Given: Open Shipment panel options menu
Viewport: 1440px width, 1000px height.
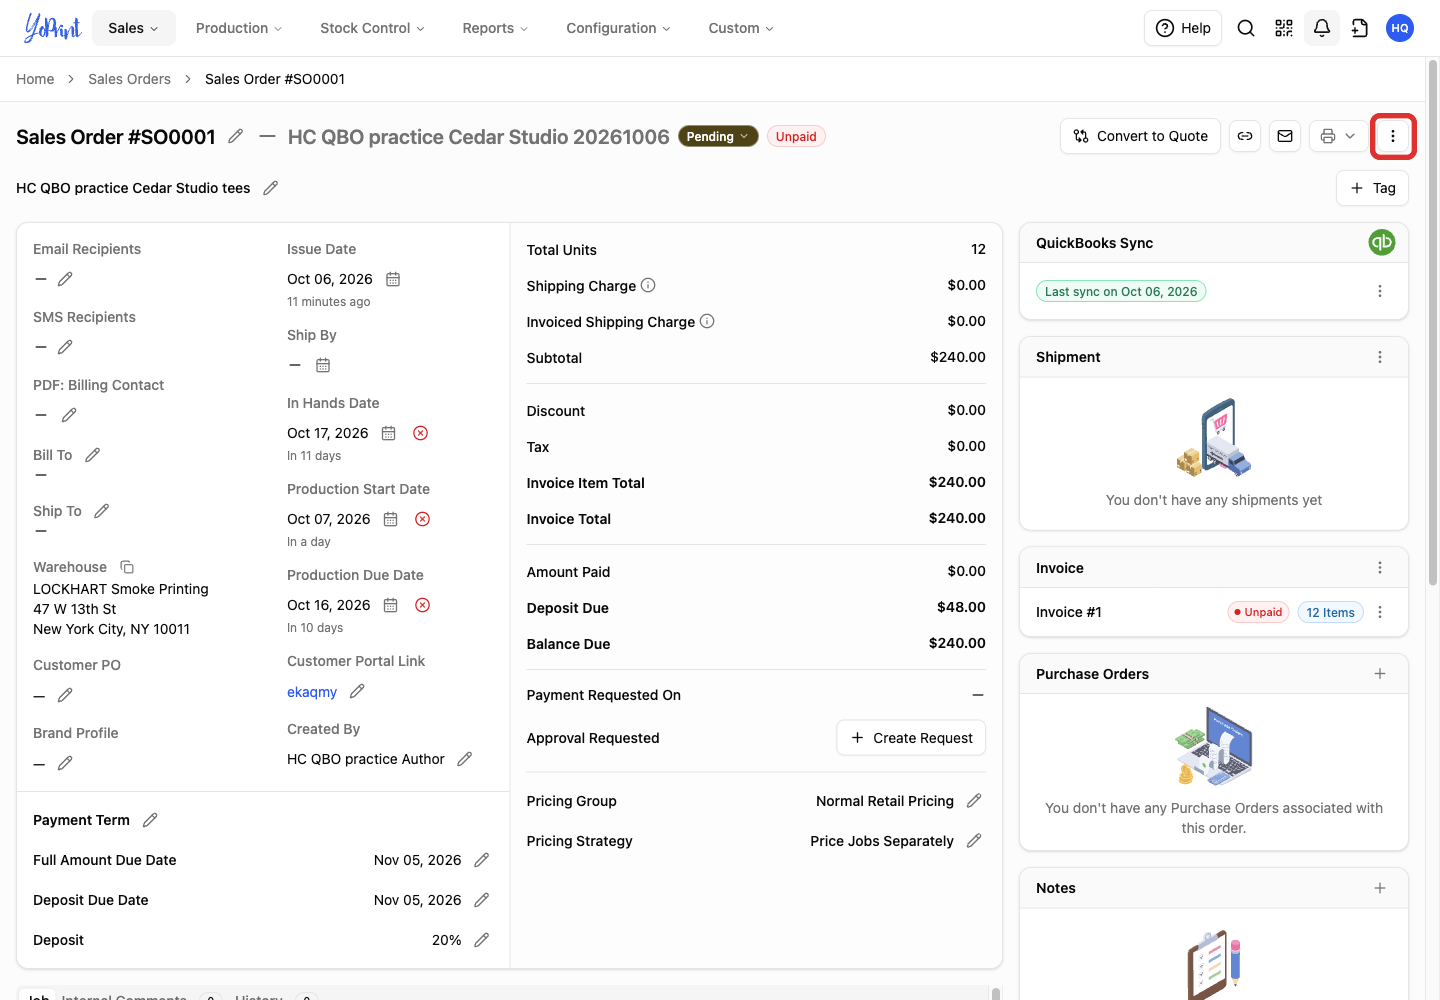Looking at the screenshot, I should [1380, 357].
